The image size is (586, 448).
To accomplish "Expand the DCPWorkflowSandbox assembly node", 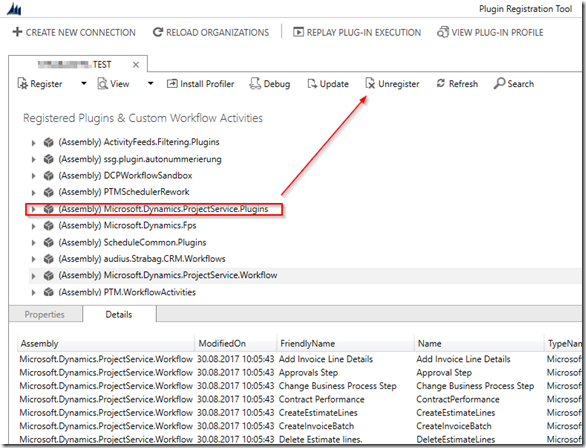I will (33, 176).
